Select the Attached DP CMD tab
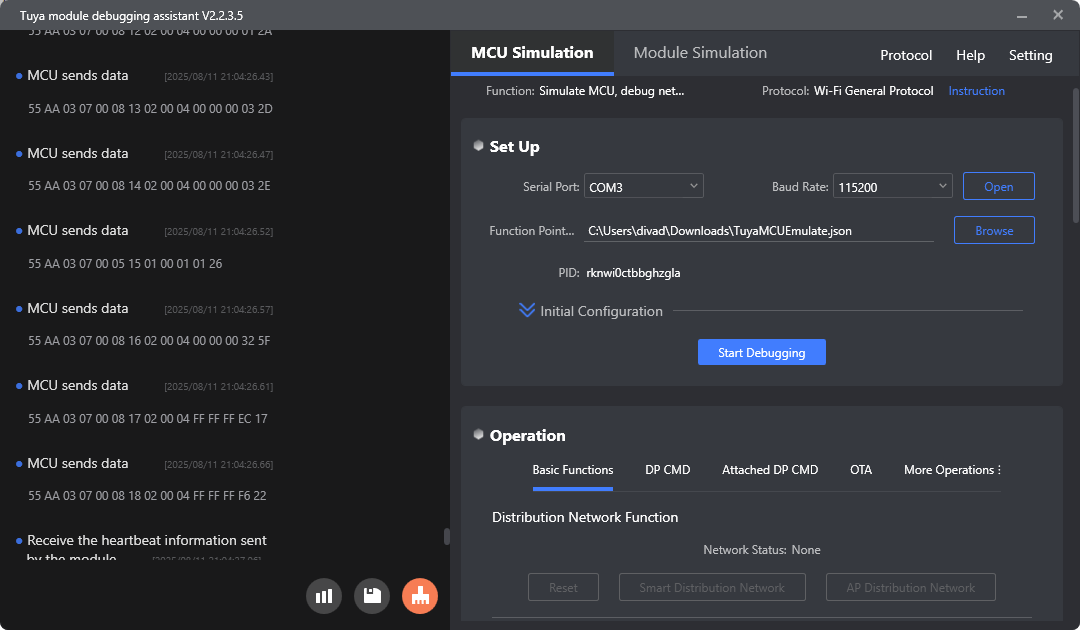1080x630 pixels. pos(769,470)
